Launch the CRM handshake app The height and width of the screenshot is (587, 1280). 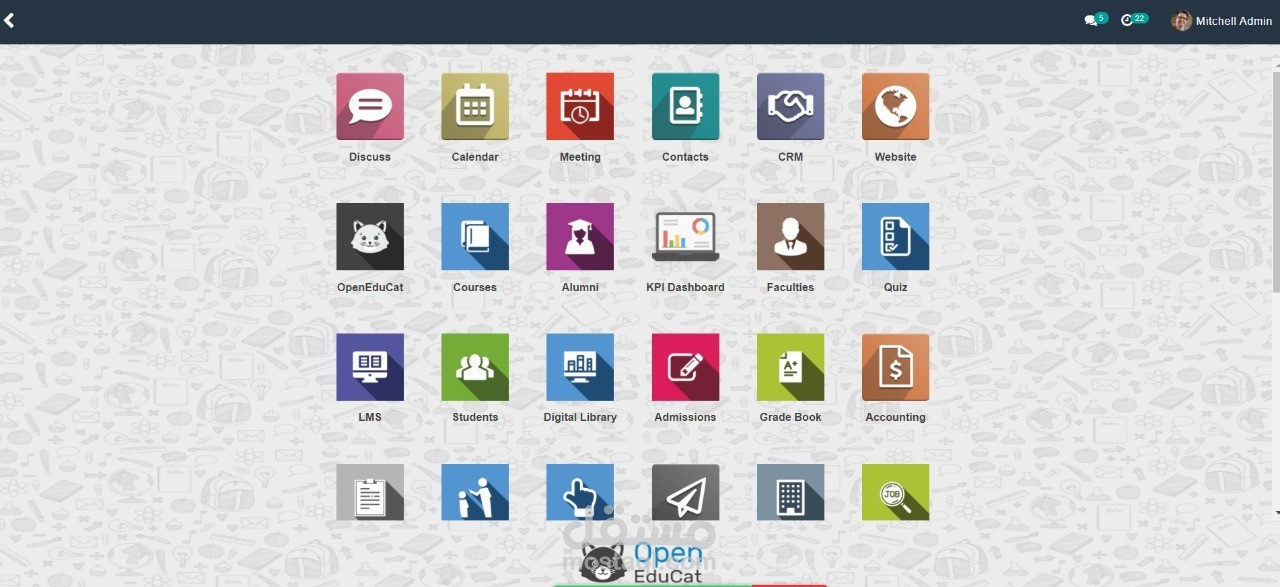(x=790, y=106)
